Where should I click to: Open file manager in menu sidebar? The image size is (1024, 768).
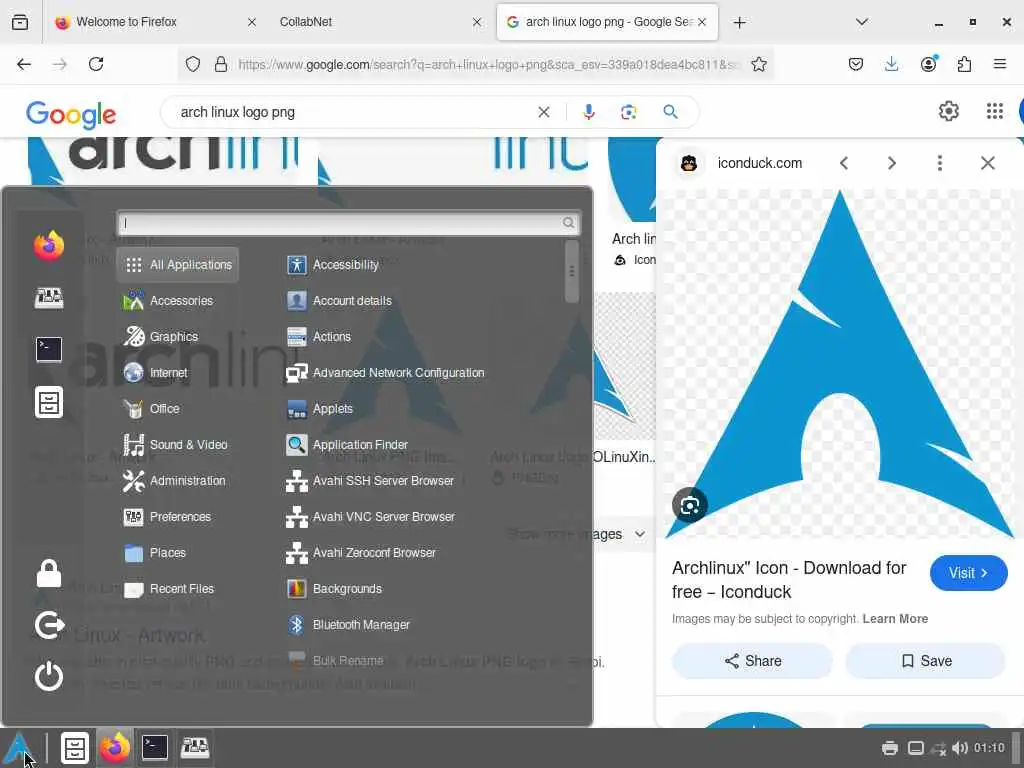[49, 402]
